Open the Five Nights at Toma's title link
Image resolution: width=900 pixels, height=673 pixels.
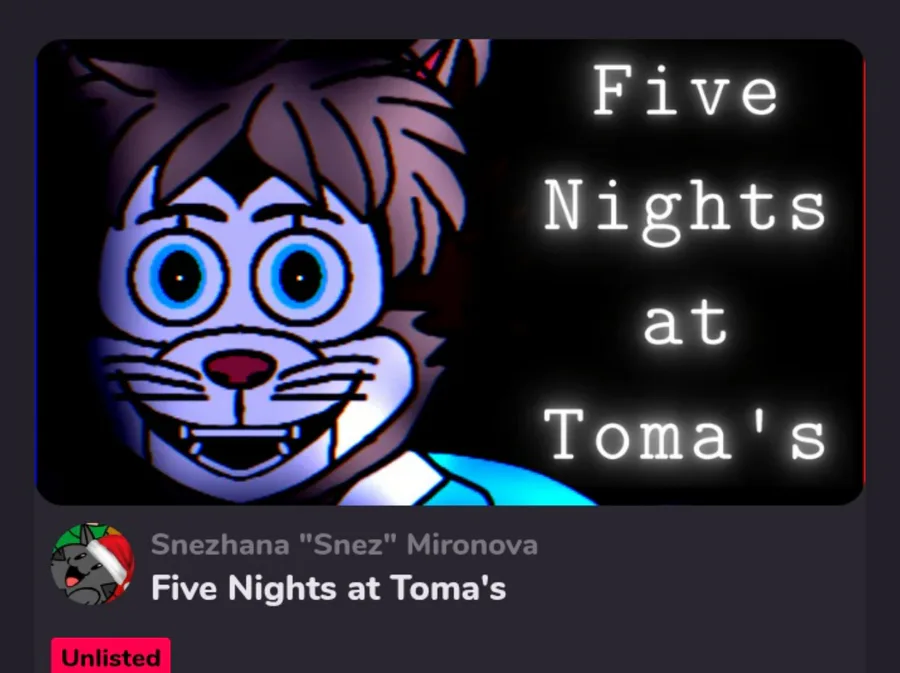coord(328,588)
